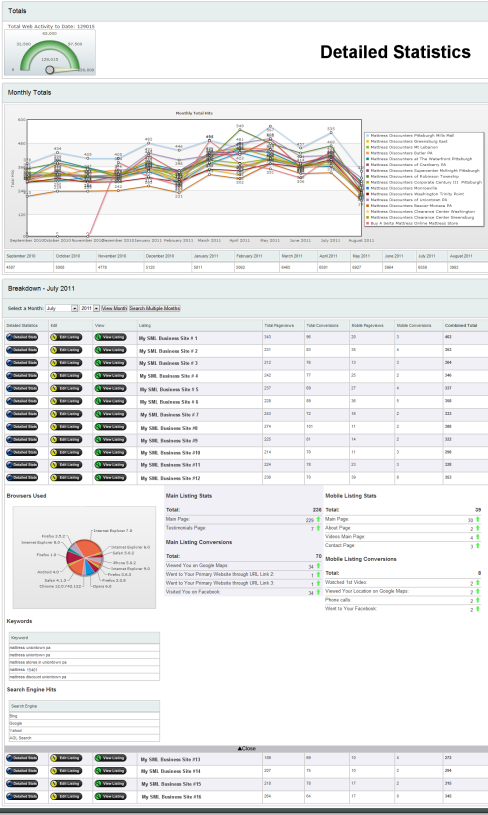Open the year dropdown showing 2011

coord(89,308)
